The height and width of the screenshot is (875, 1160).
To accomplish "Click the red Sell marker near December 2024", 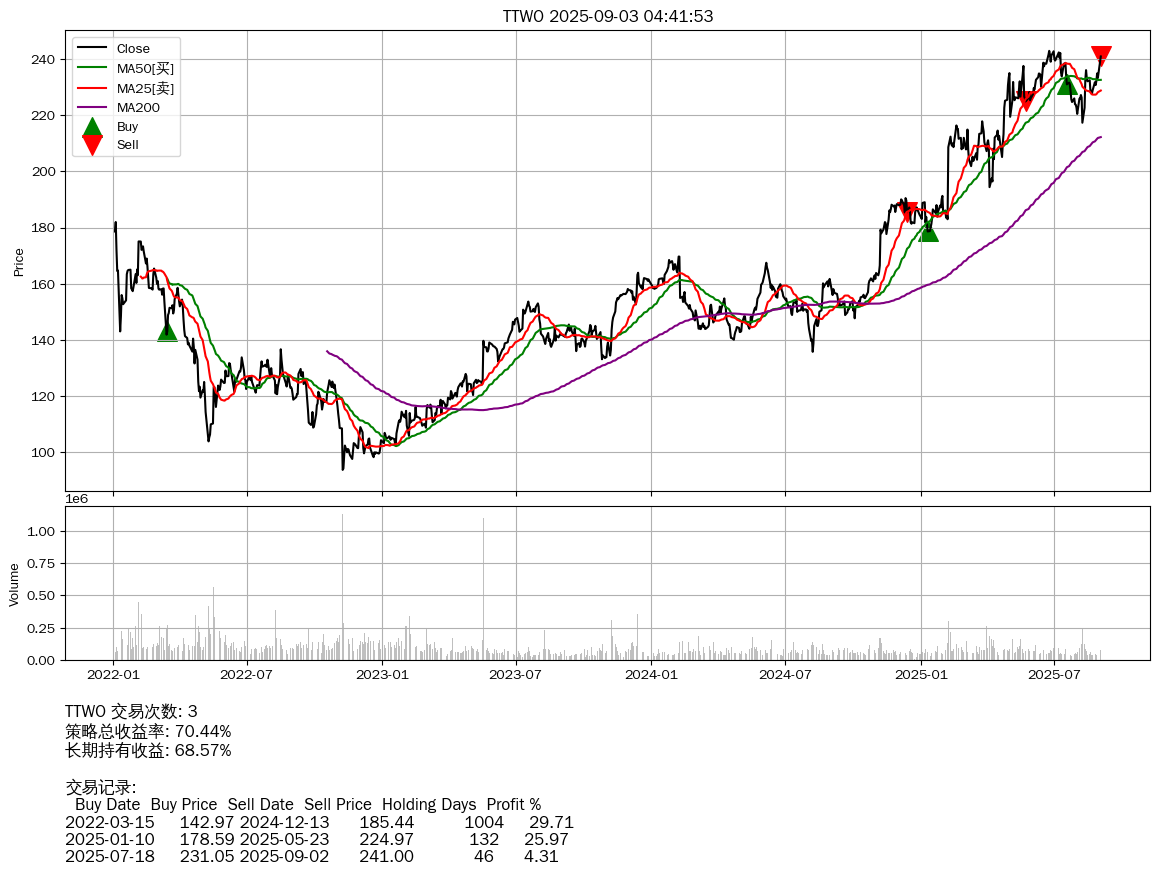I will pos(908,212).
